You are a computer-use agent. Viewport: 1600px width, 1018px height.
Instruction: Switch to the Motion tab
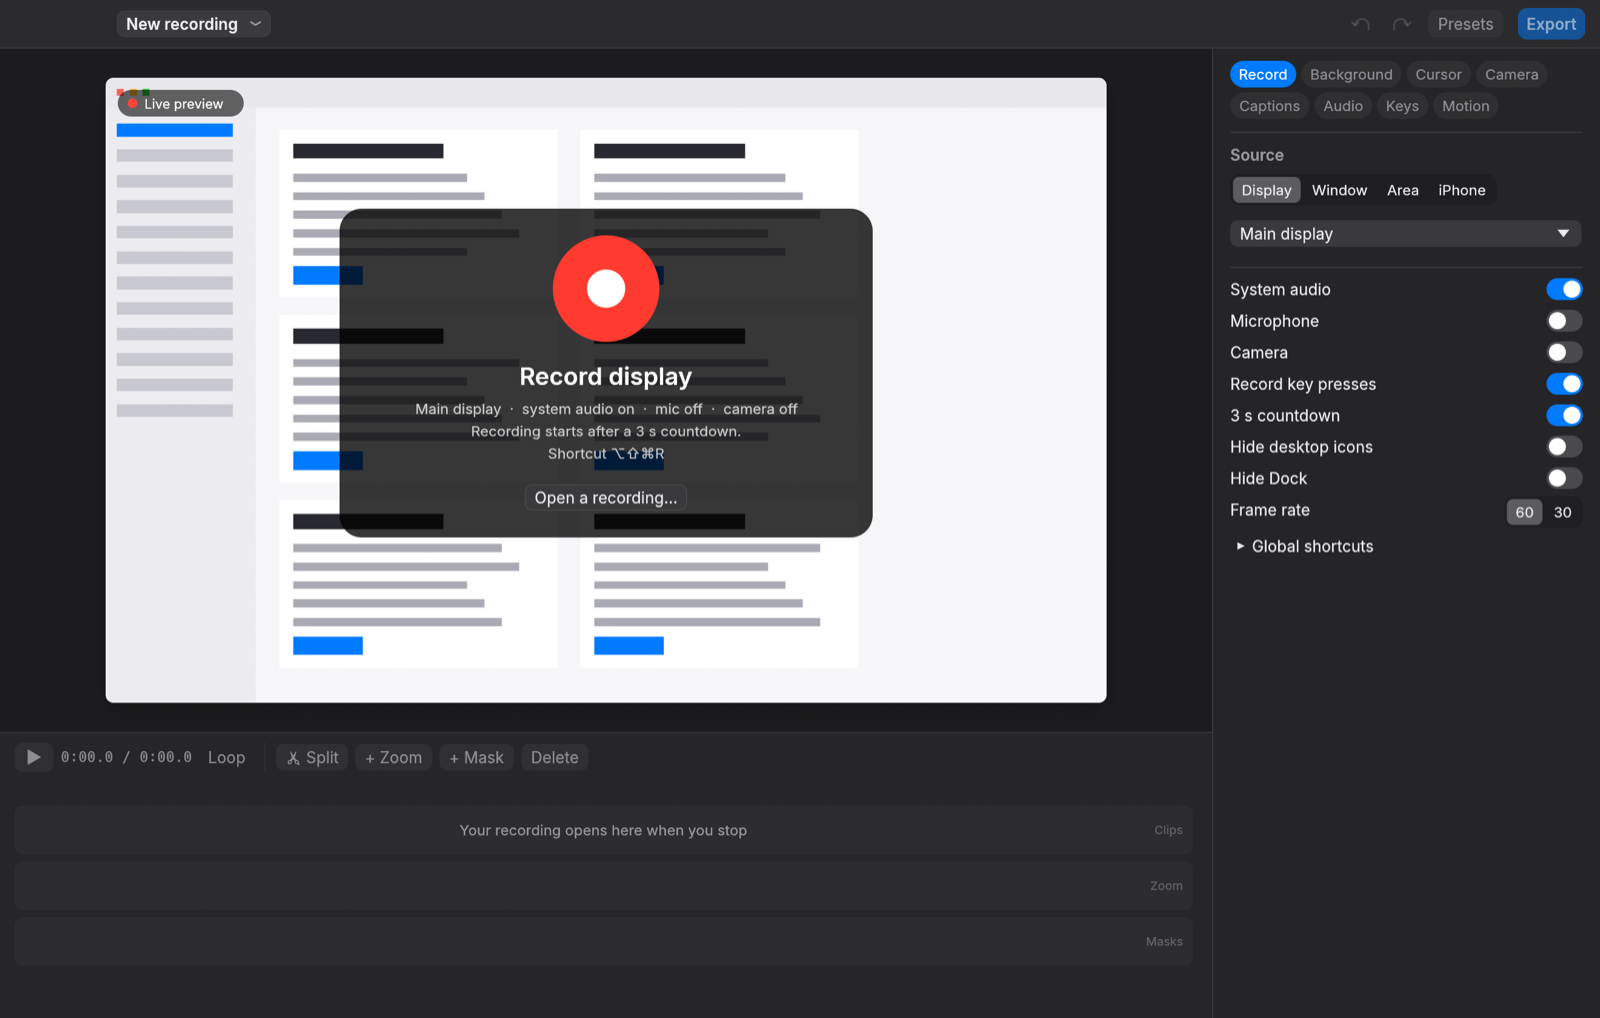tap(1465, 106)
